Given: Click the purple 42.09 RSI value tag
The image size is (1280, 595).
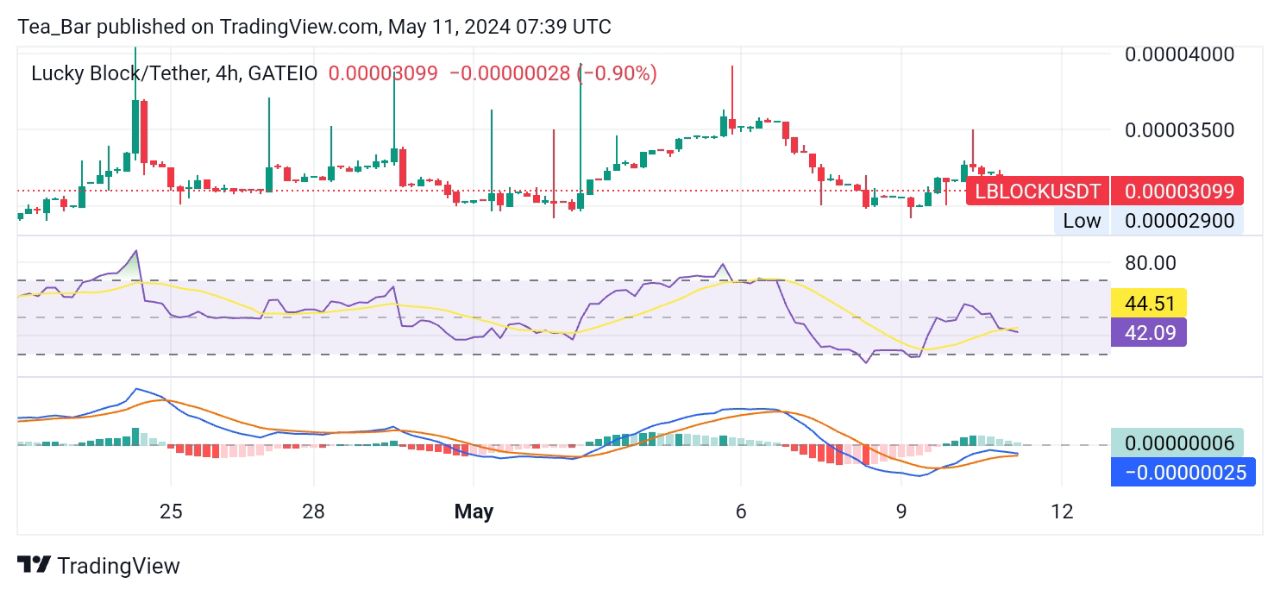Looking at the screenshot, I should tap(1149, 332).
